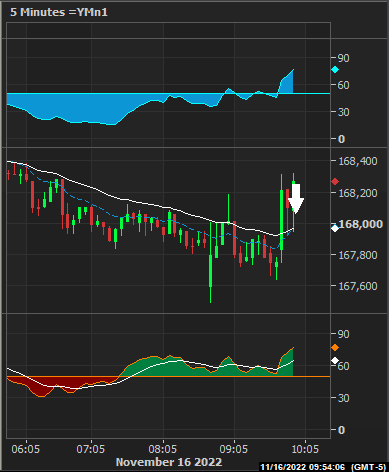
Task: Select the 167,600 price axis label
Action: [358, 286]
